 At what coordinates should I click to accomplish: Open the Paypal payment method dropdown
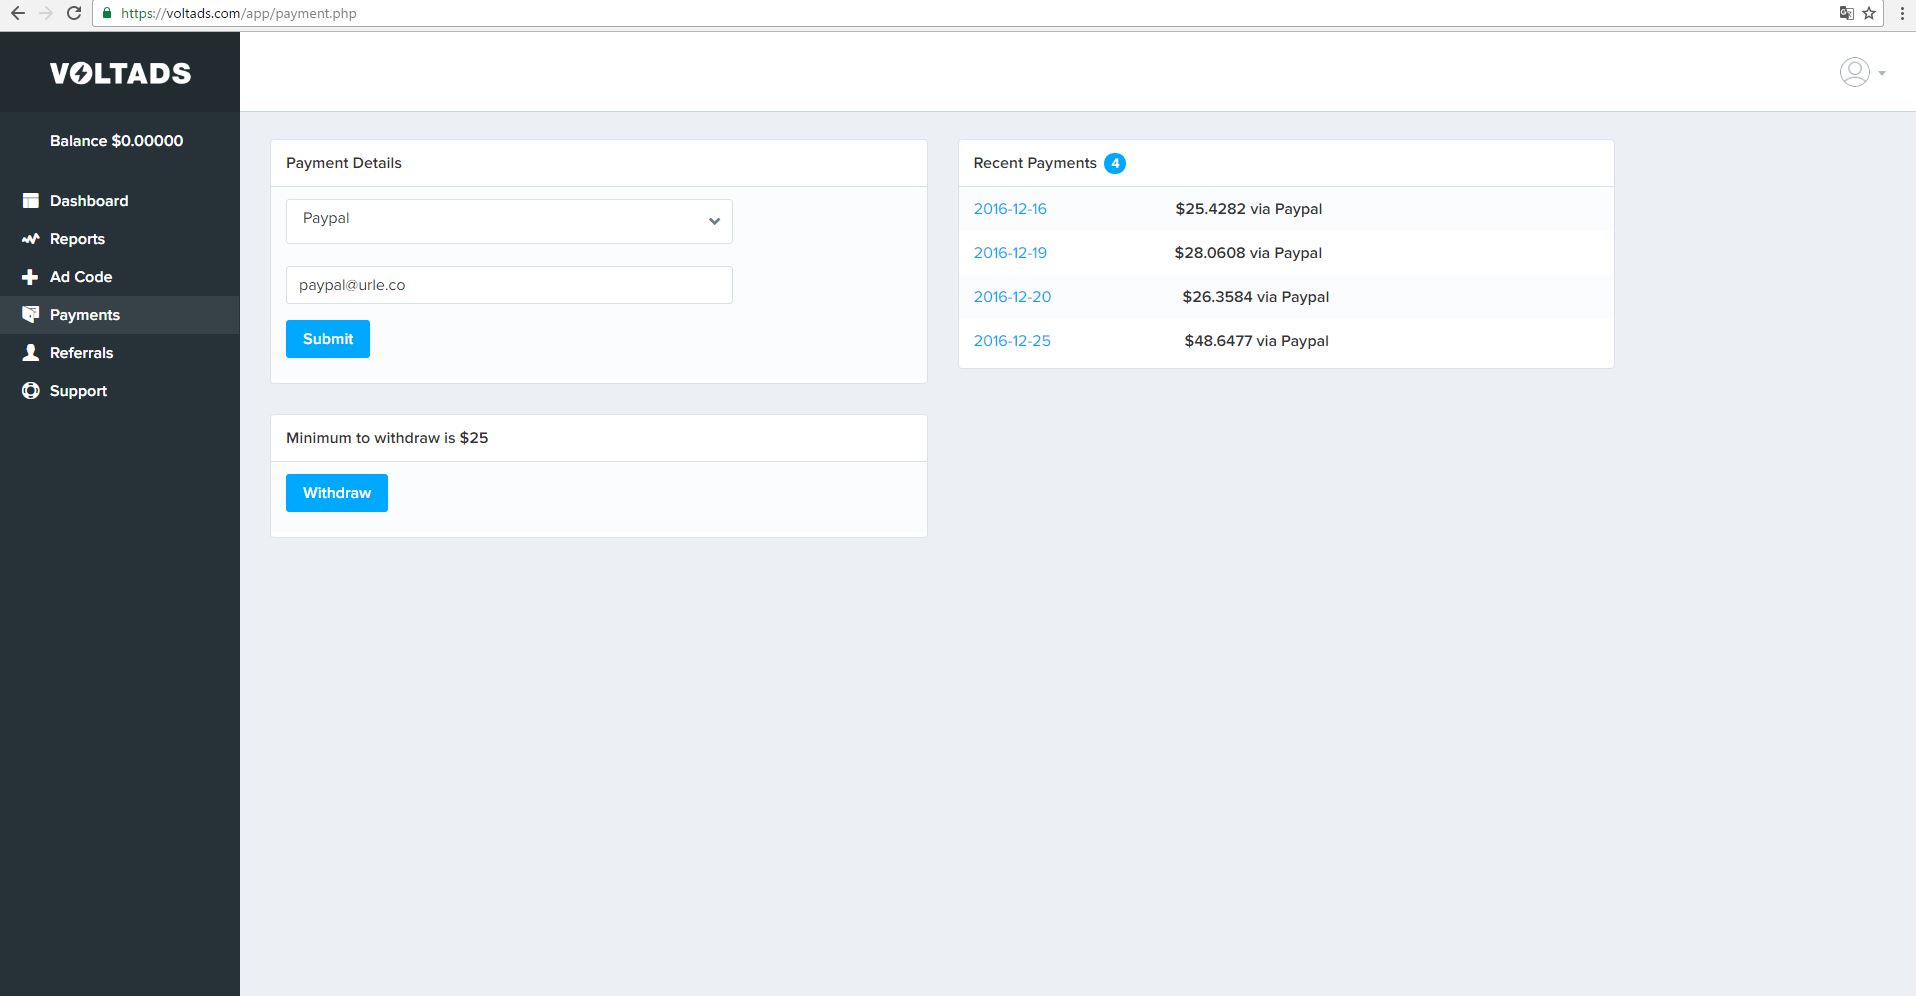pos(509,221)
